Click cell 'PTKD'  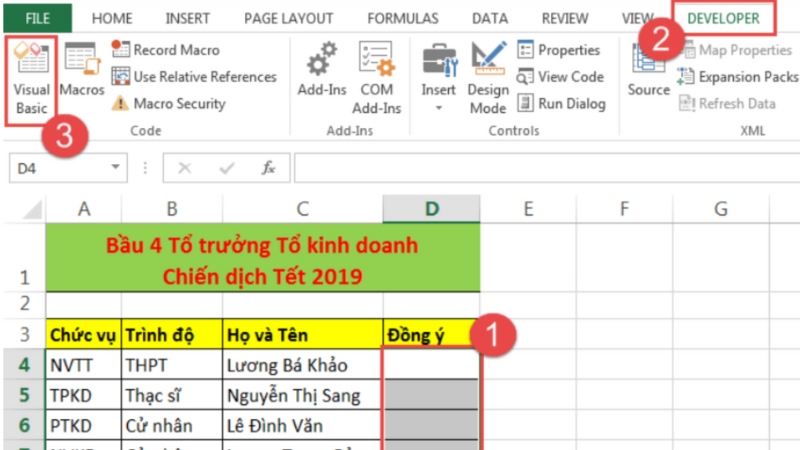click(x=84, y=425)
